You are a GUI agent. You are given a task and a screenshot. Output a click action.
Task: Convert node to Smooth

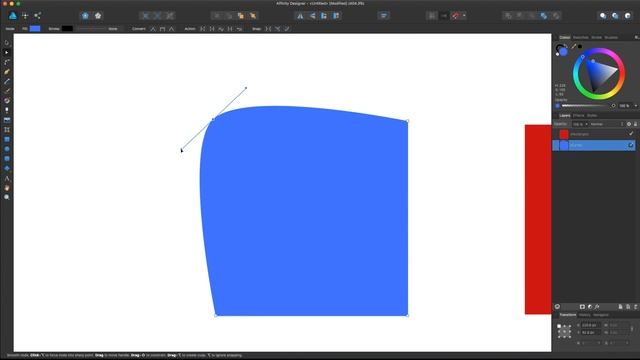162,29
